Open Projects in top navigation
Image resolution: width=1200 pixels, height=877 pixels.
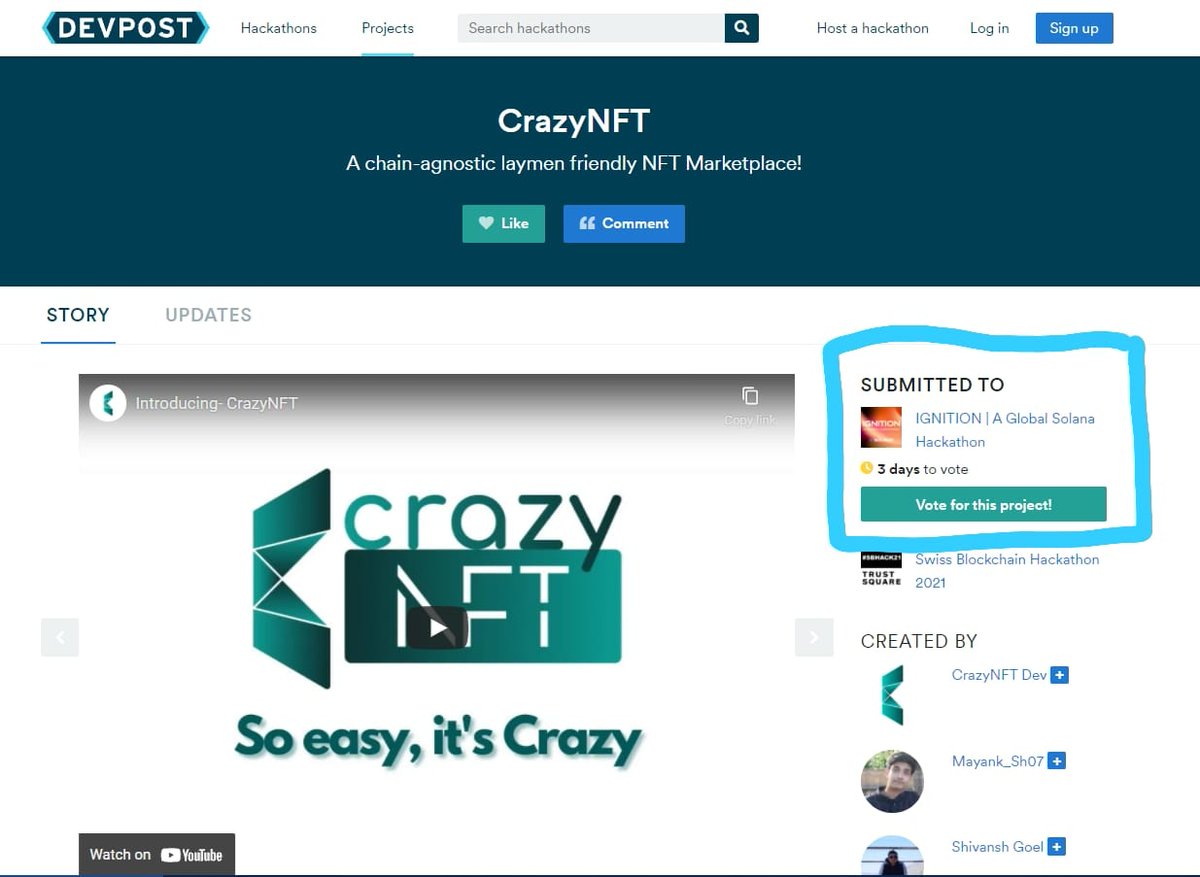click(387, 28)
